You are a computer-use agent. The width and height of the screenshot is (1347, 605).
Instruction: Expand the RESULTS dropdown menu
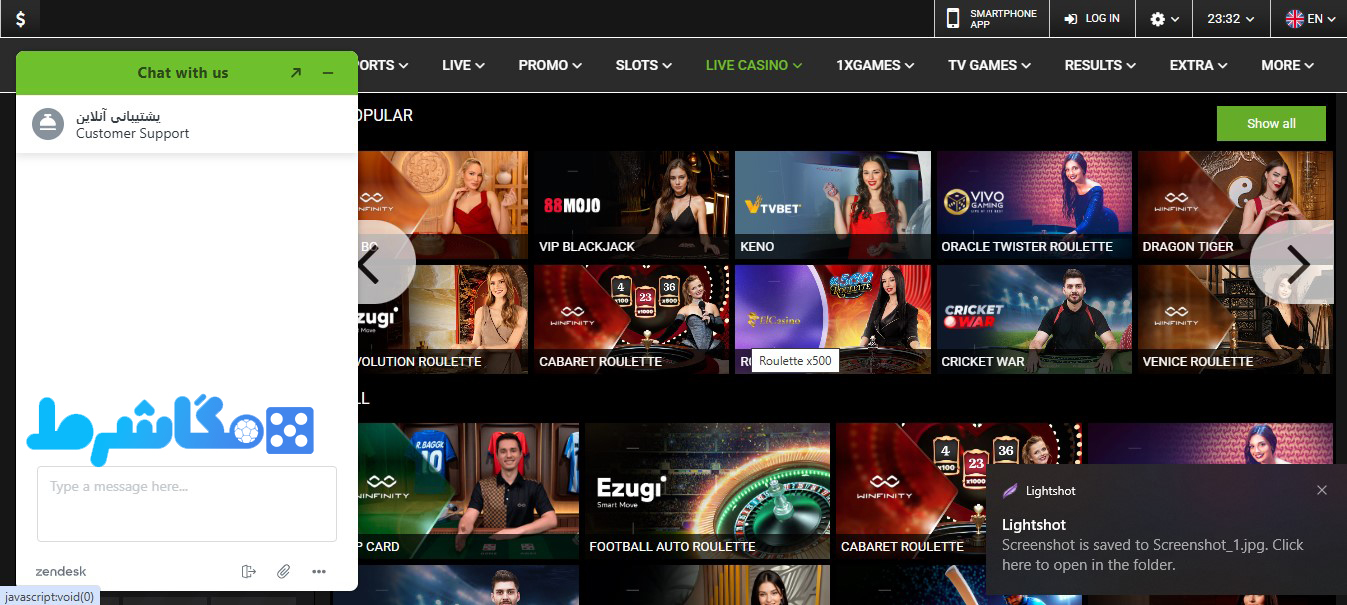point(1100,65)
